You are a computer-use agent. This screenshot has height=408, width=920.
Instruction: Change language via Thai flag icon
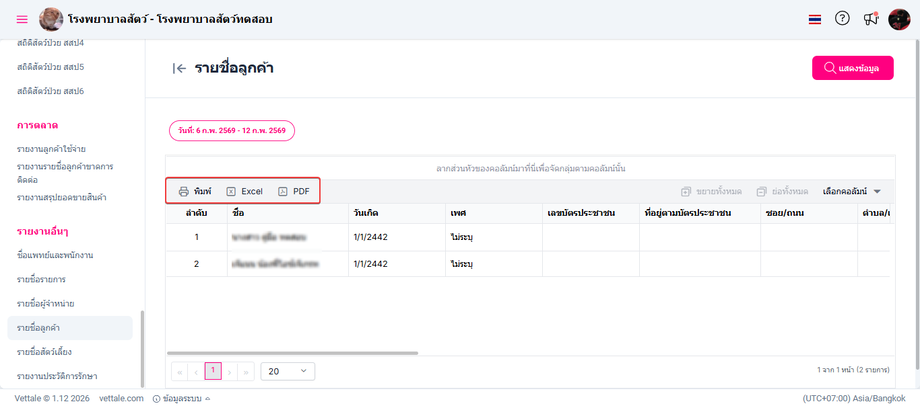coord(814,19)
